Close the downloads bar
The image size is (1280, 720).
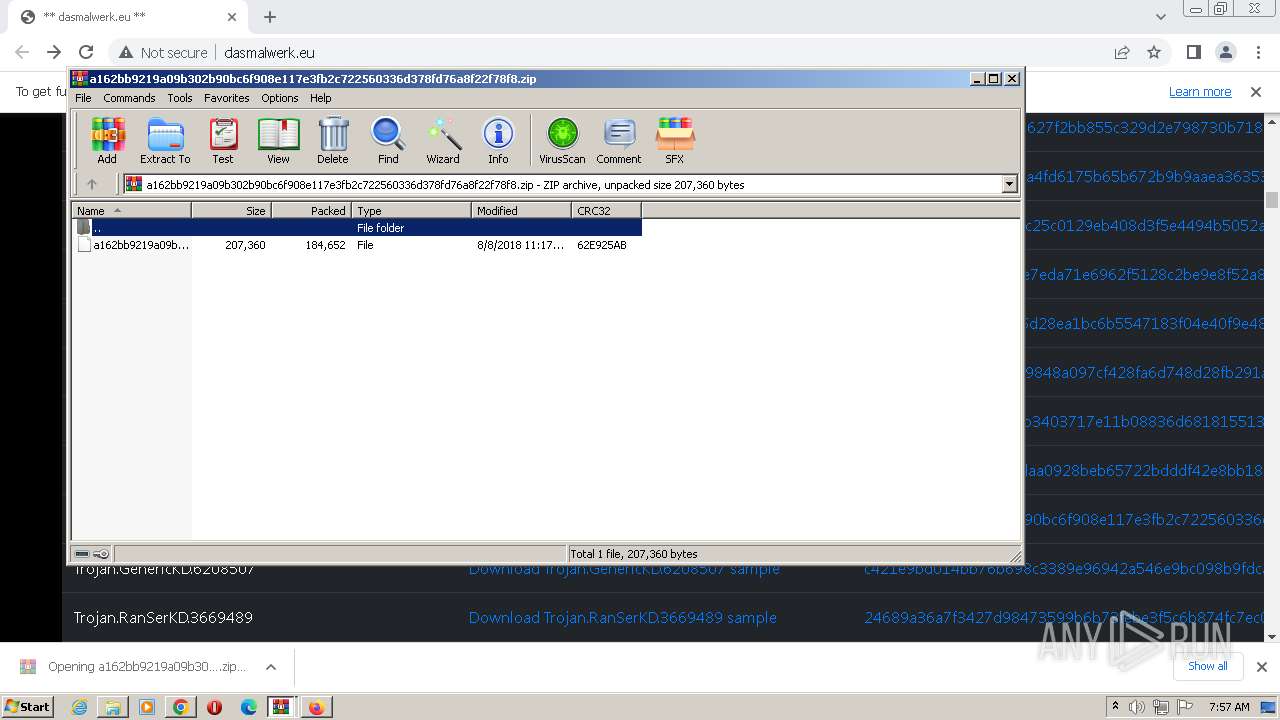point(1262,667)
